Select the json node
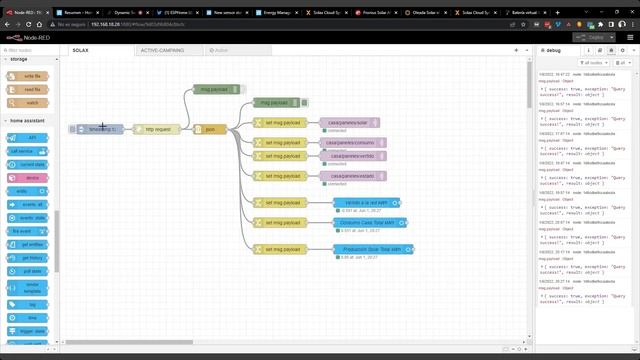This screenshot has height=360, width=640. pos(210,129)
